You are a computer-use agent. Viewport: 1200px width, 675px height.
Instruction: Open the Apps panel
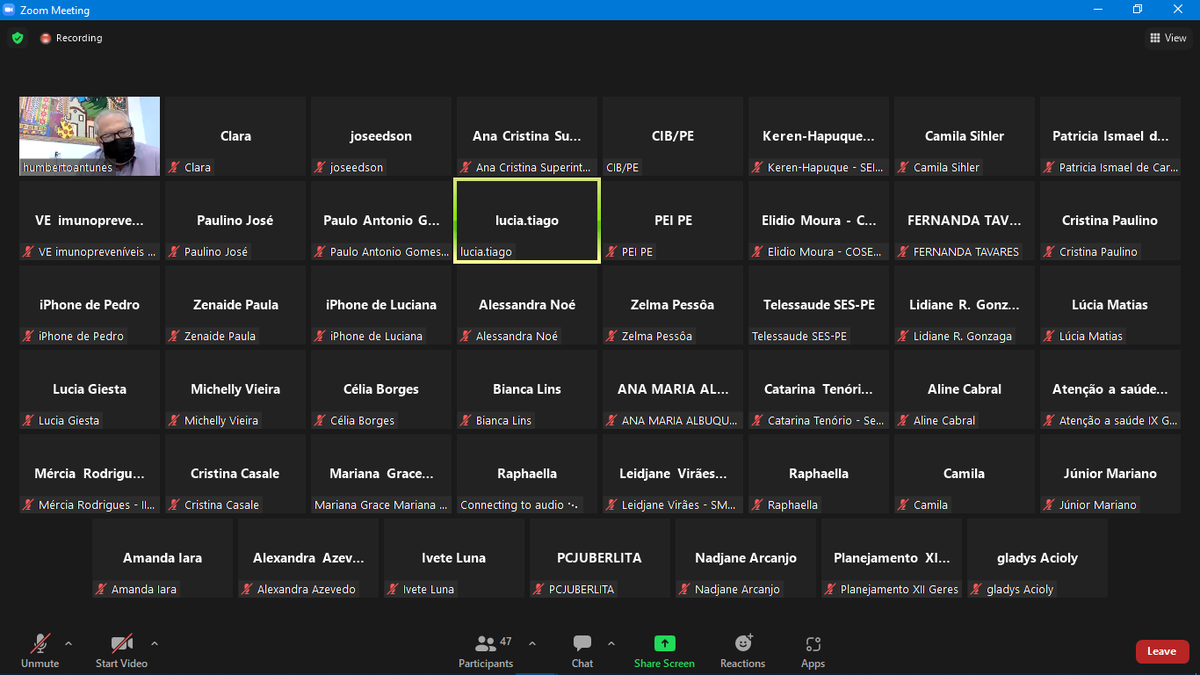tap(813, 651)
